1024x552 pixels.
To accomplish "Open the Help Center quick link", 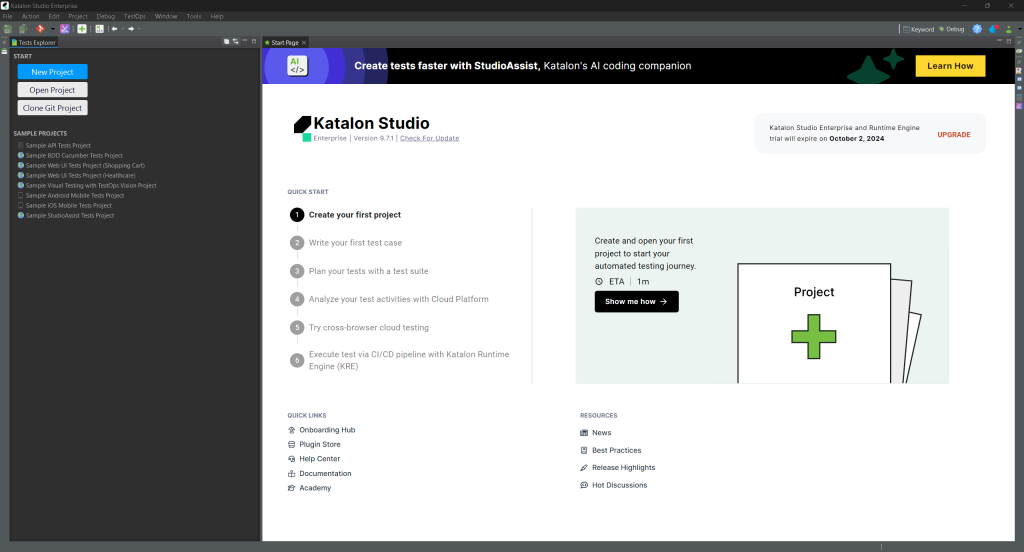I will click(313, 459).
